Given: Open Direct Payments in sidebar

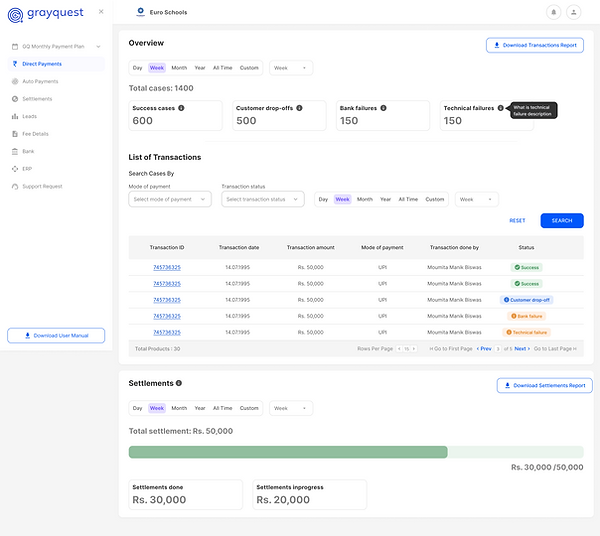Looking at the screenshot, I should [x=56, y=64].
